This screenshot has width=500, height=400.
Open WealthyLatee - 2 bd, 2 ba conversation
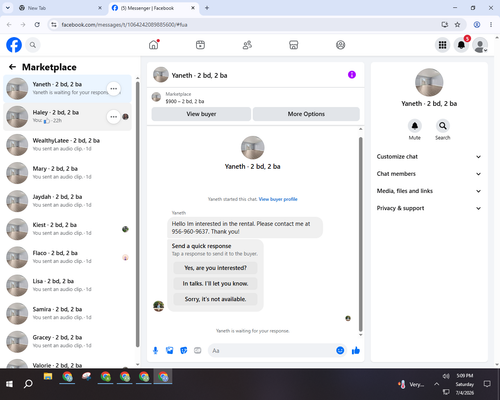(x=67, y=145)
